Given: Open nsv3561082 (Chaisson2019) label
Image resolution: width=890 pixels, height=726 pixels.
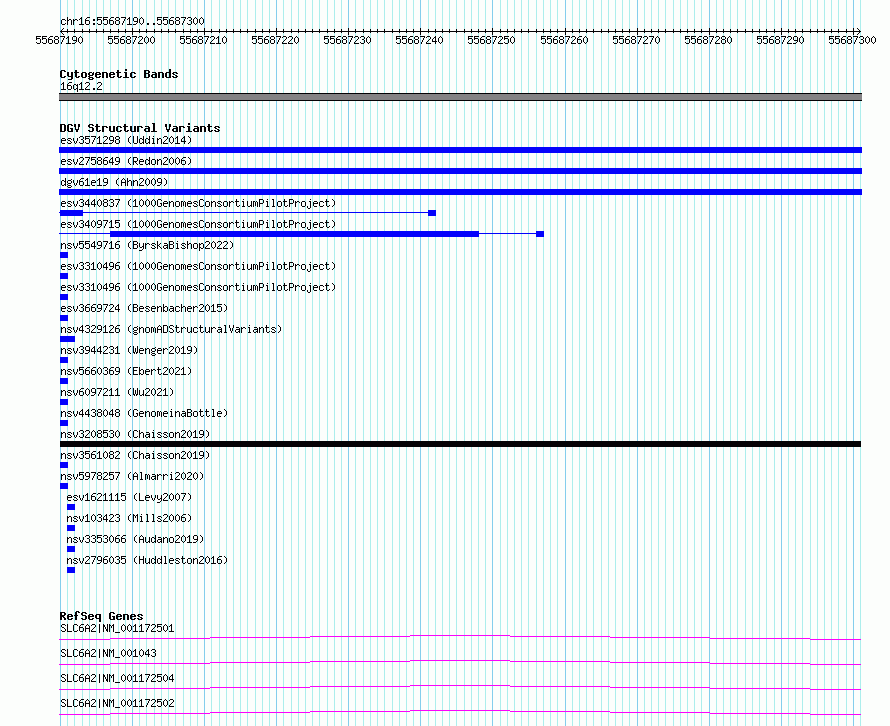Looking at the screenshot, I should coord(135,455).
